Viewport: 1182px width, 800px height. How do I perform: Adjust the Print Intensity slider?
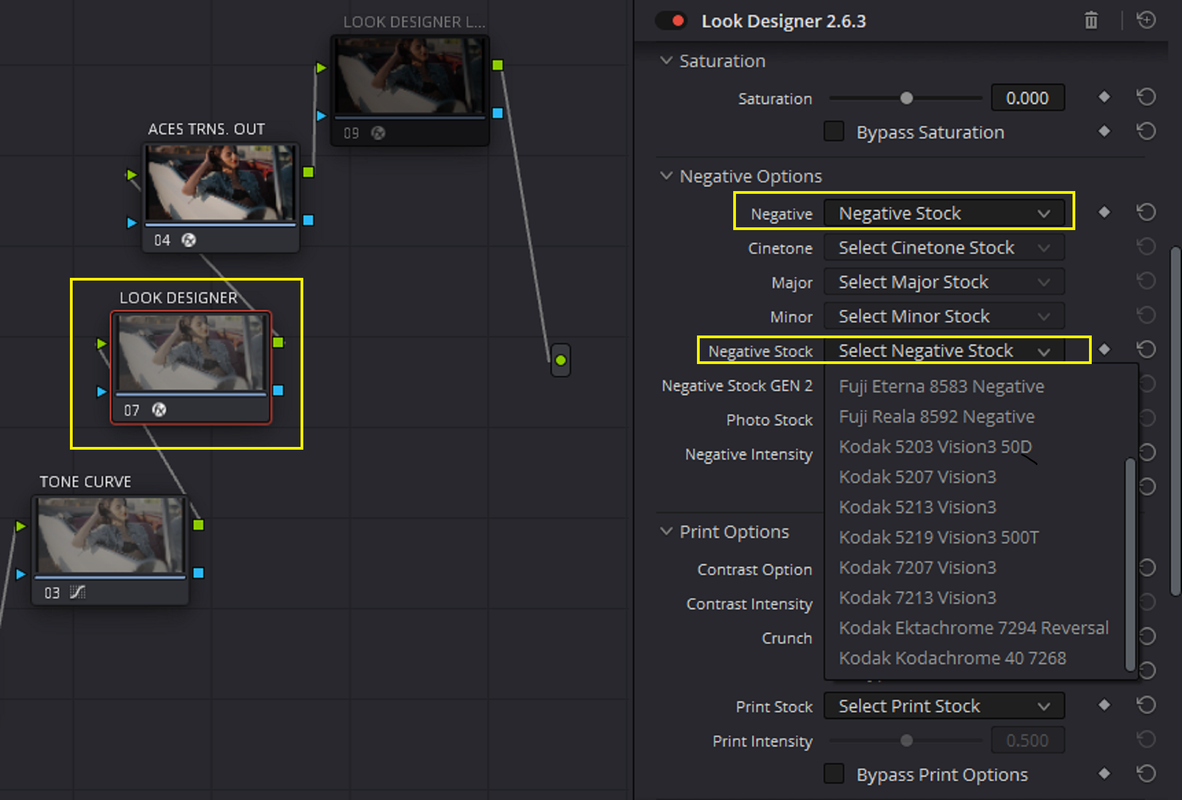pos(906,740)
